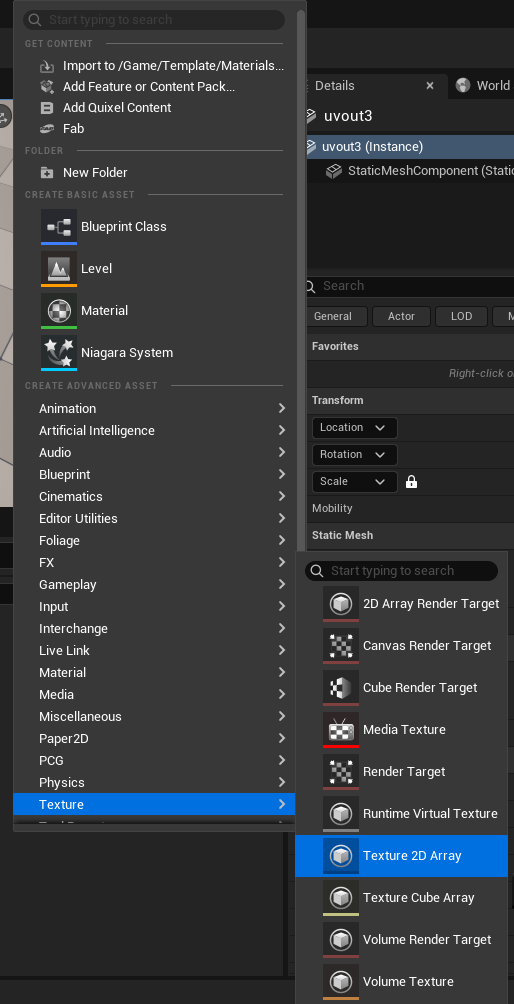Click the Cube Render Target icon
Viewport: 514px width, 1004px height.
341,688
